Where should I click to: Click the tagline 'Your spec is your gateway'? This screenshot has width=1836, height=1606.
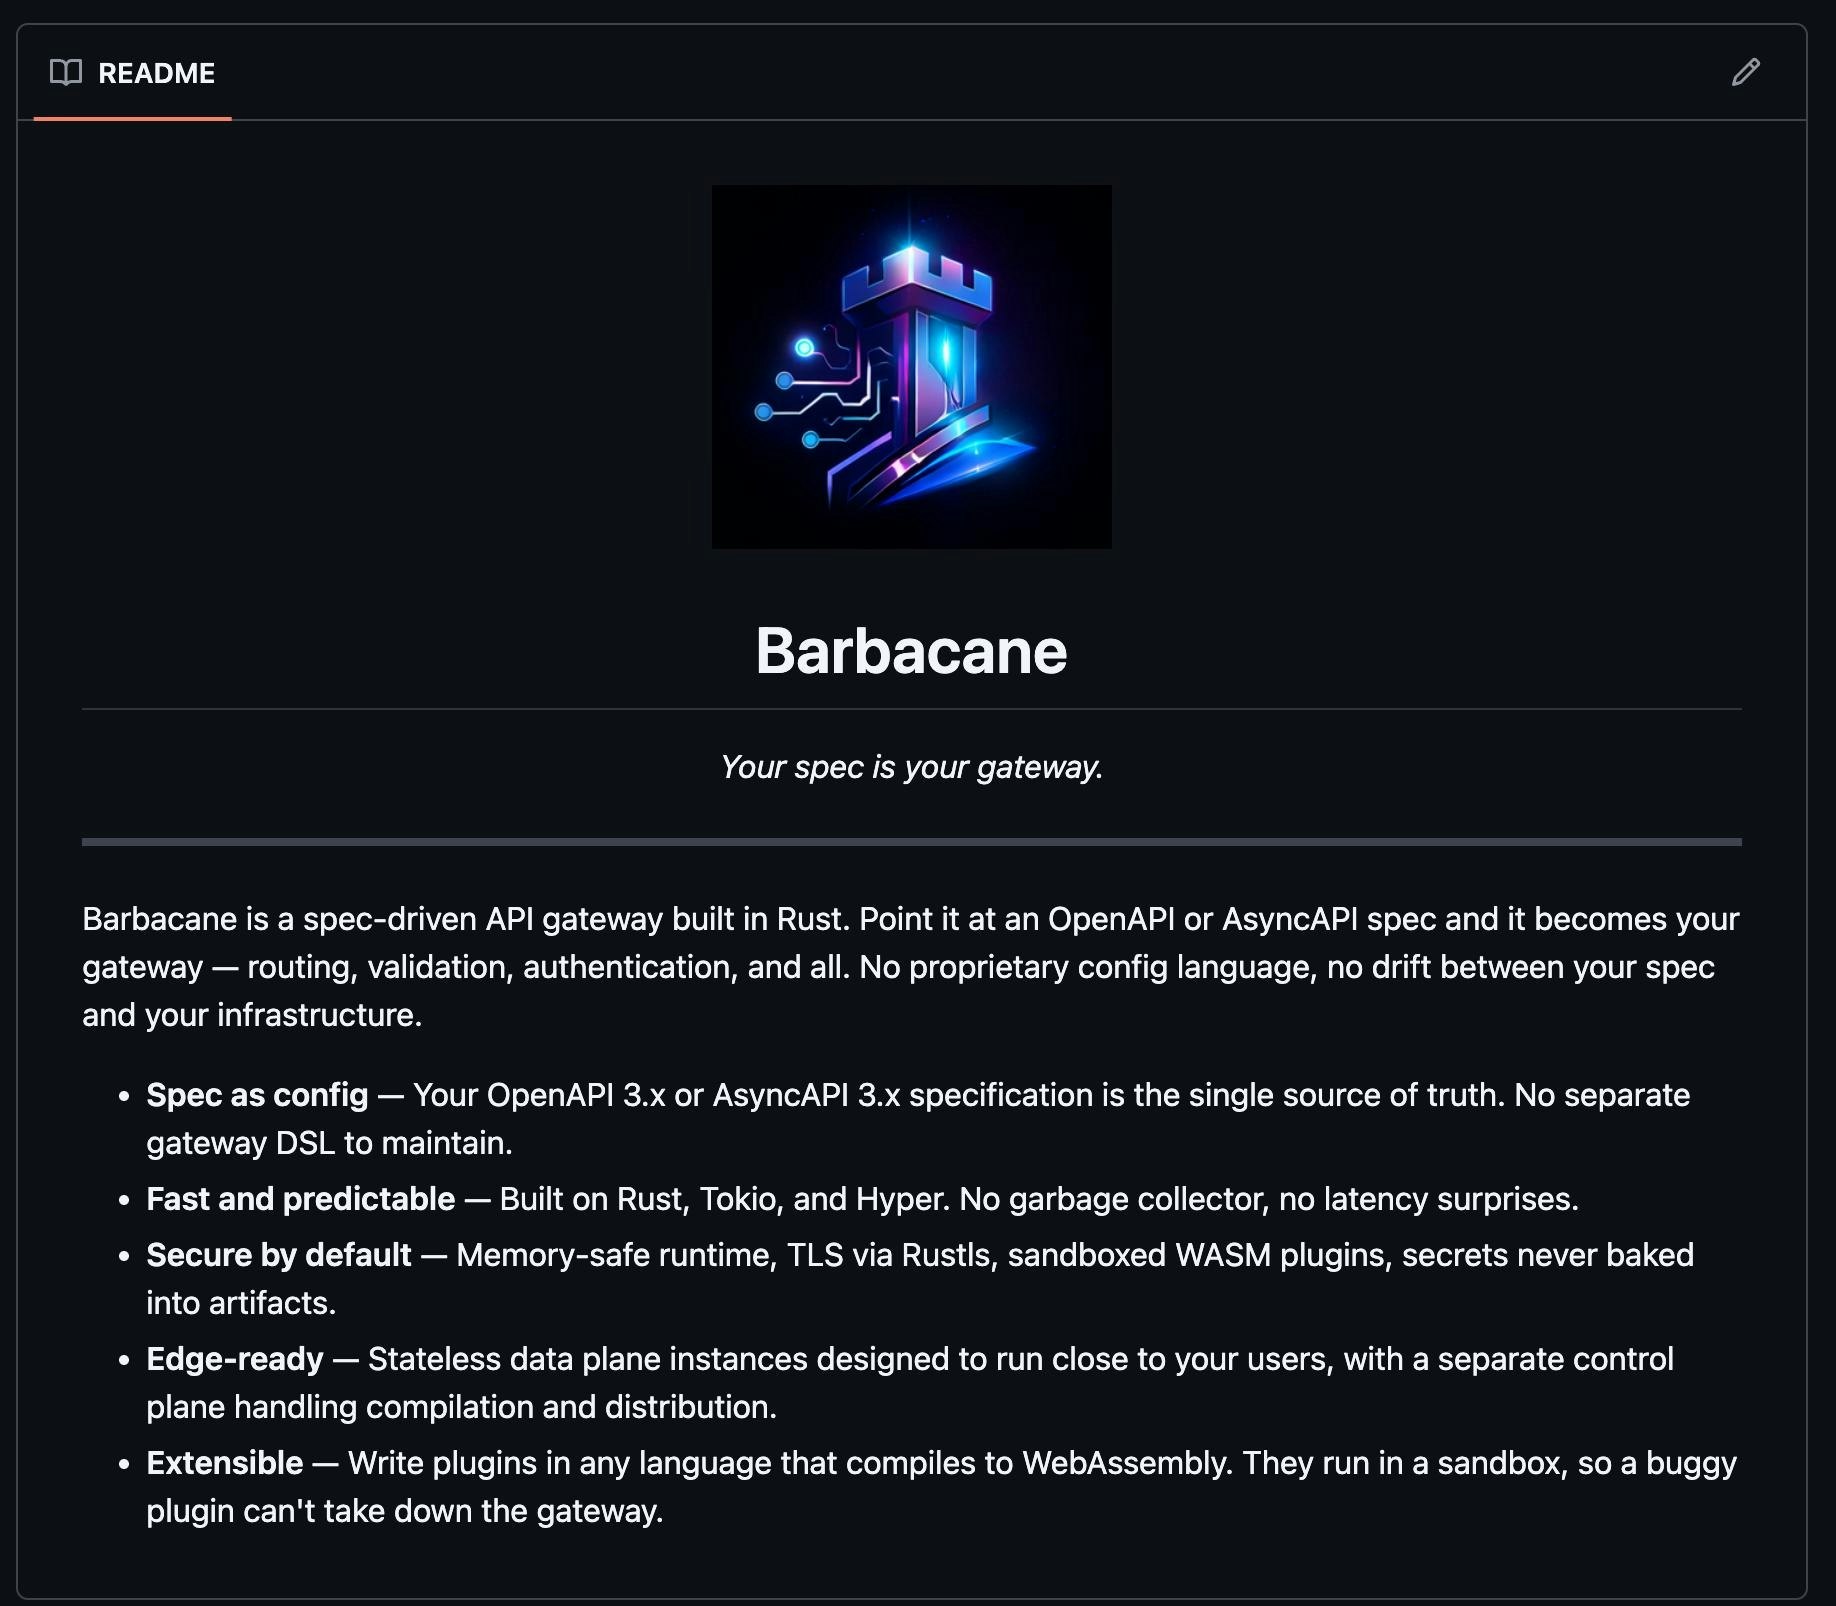[911, 767]
